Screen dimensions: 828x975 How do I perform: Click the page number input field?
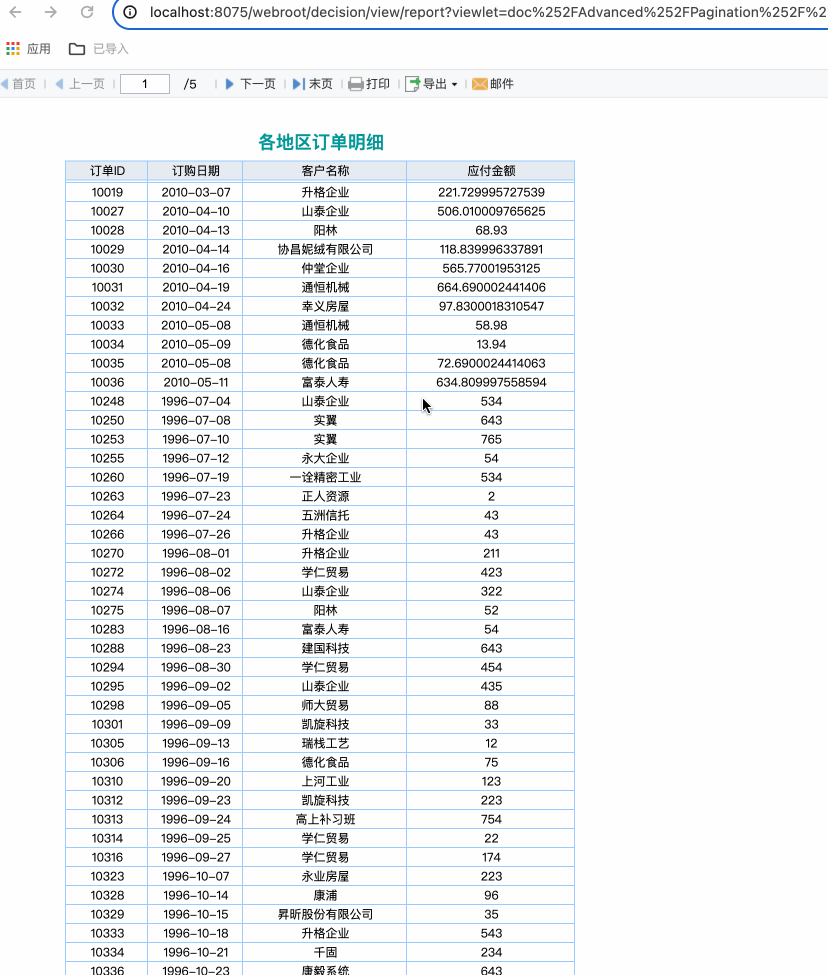click(x=145, y=84)
